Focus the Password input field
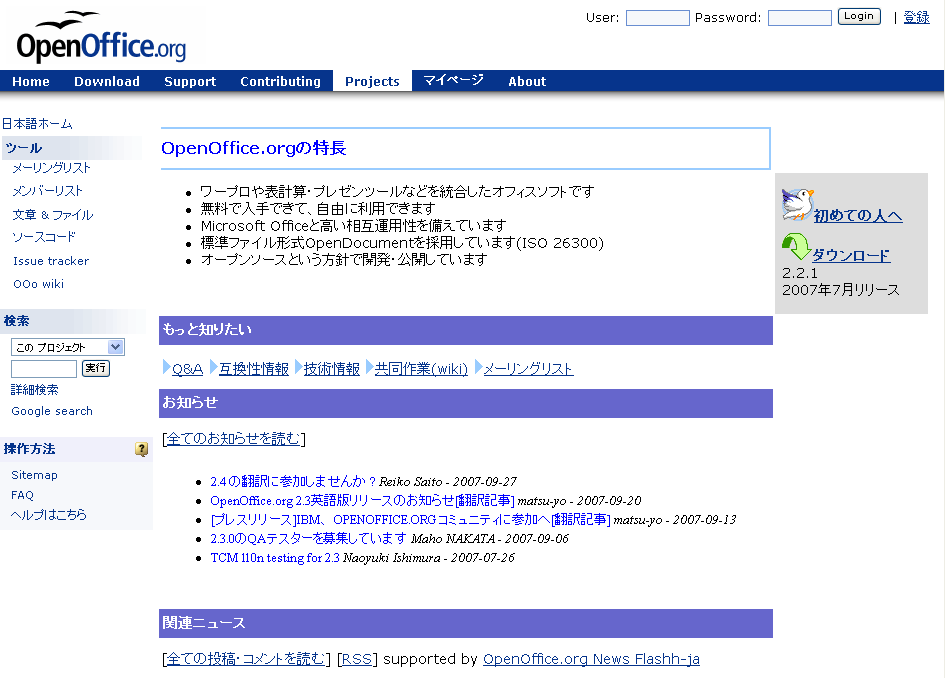 click(x=799, y=17)
